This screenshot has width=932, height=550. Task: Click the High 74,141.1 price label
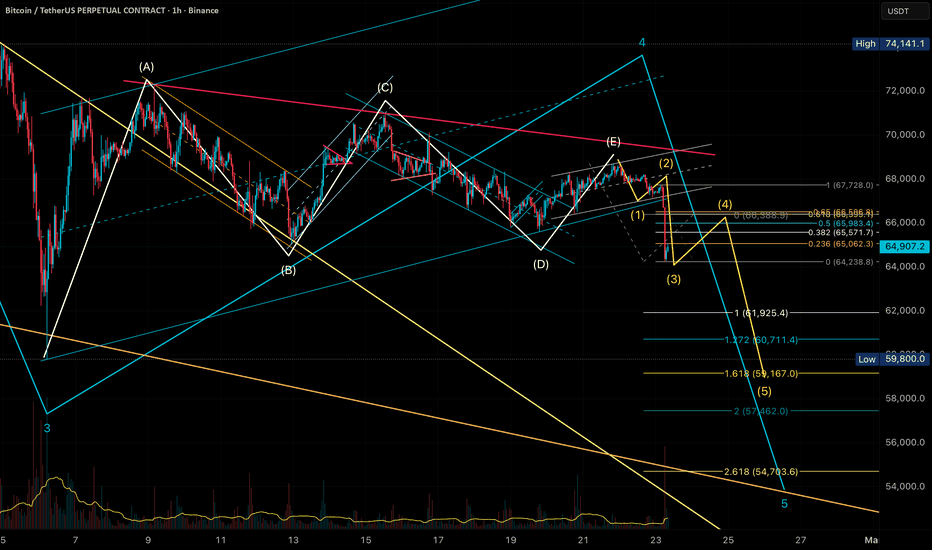(895, 44)
